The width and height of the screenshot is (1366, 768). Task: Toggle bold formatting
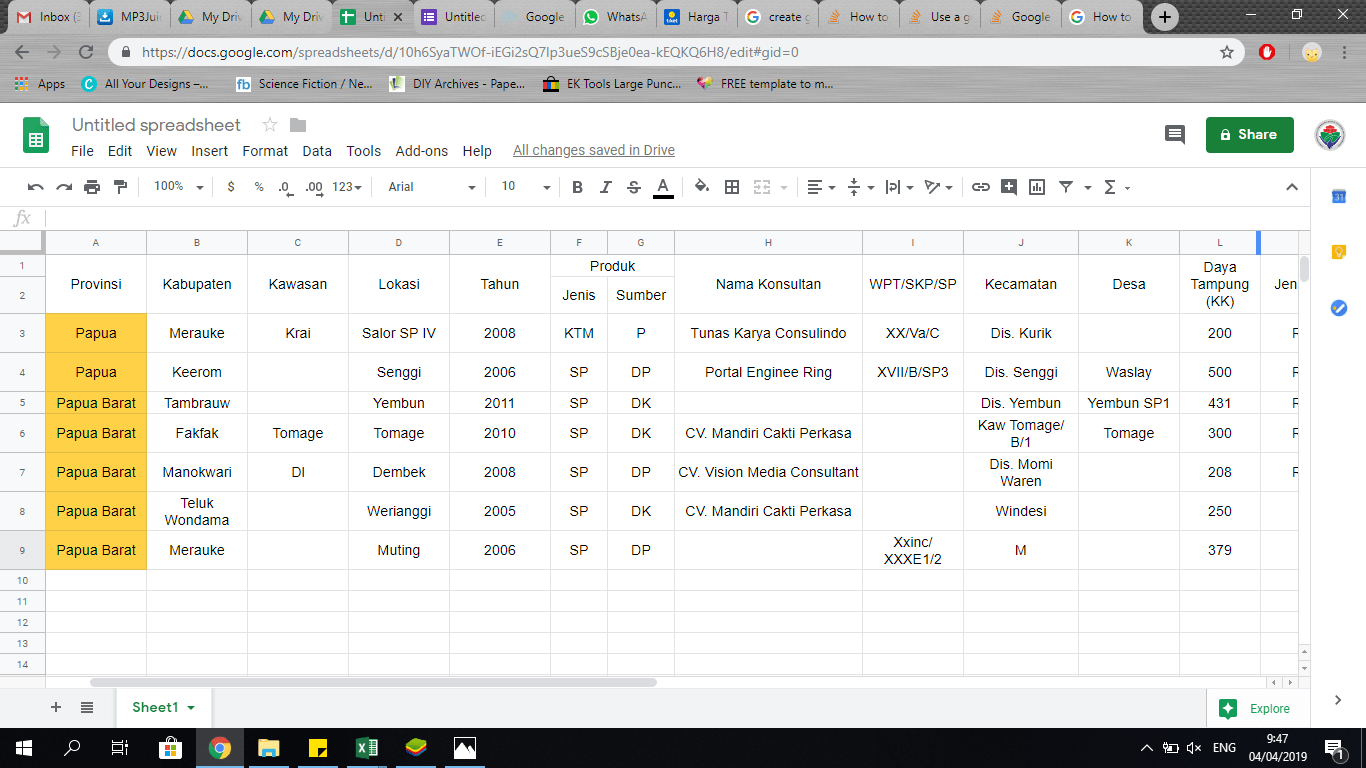click(577, 187)
